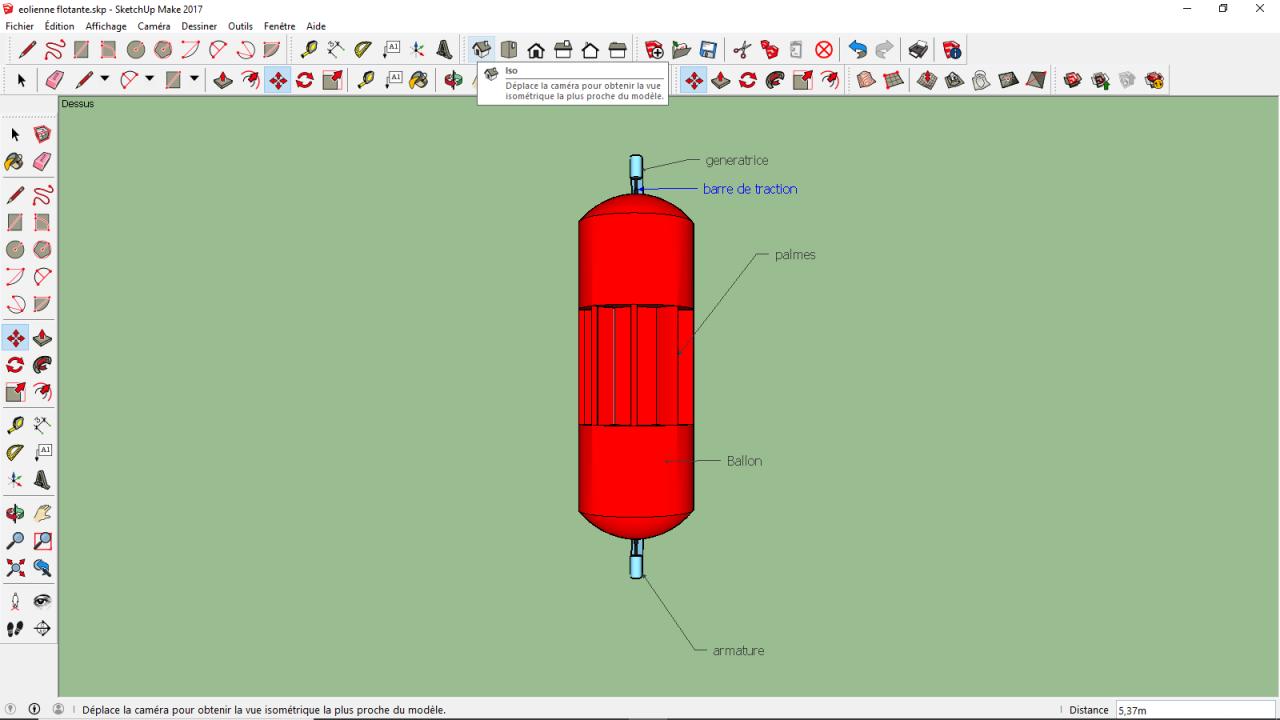
Task: Create a new model with the New icon
Action: pyautogui.click(x=655, y=50)
